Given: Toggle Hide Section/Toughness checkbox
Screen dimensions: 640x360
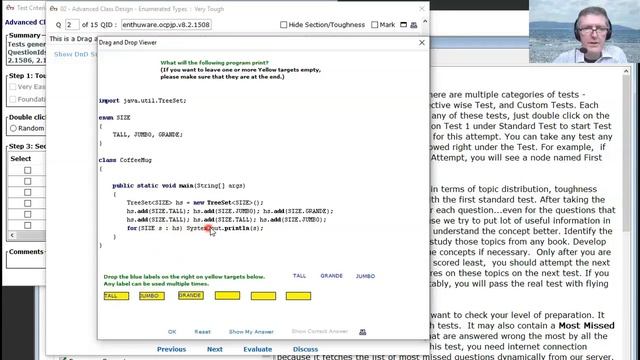Looking at the screenshot, I should point(284,24).
